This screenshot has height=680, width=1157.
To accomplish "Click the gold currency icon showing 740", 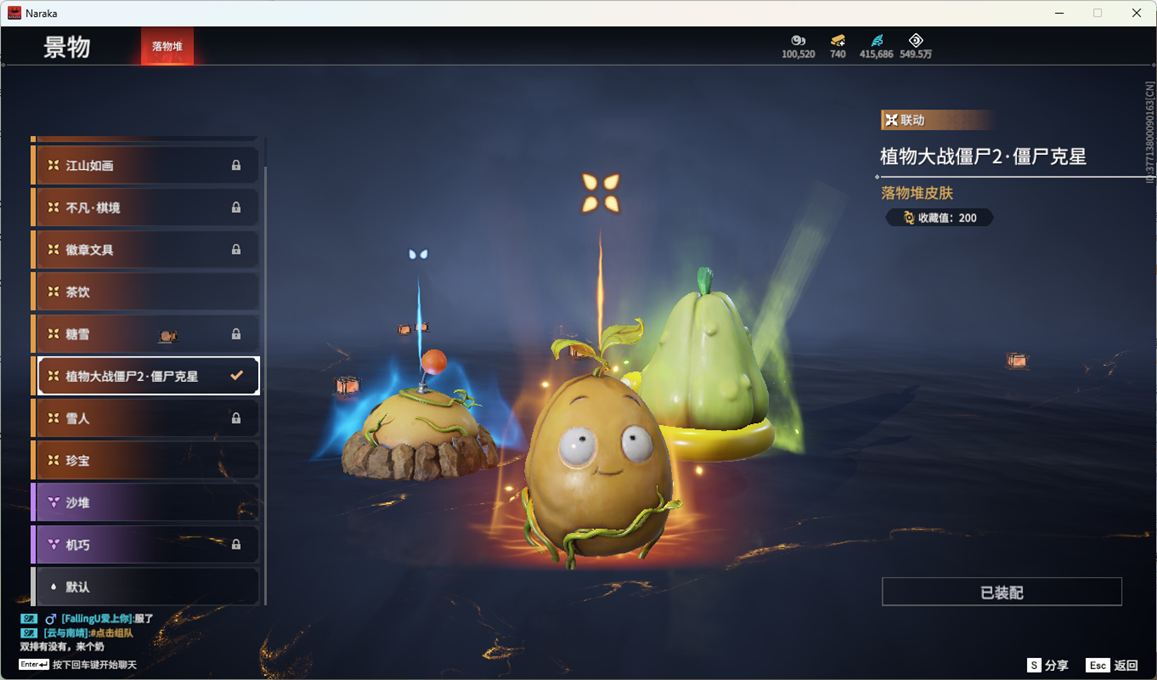I will point(837,41).
